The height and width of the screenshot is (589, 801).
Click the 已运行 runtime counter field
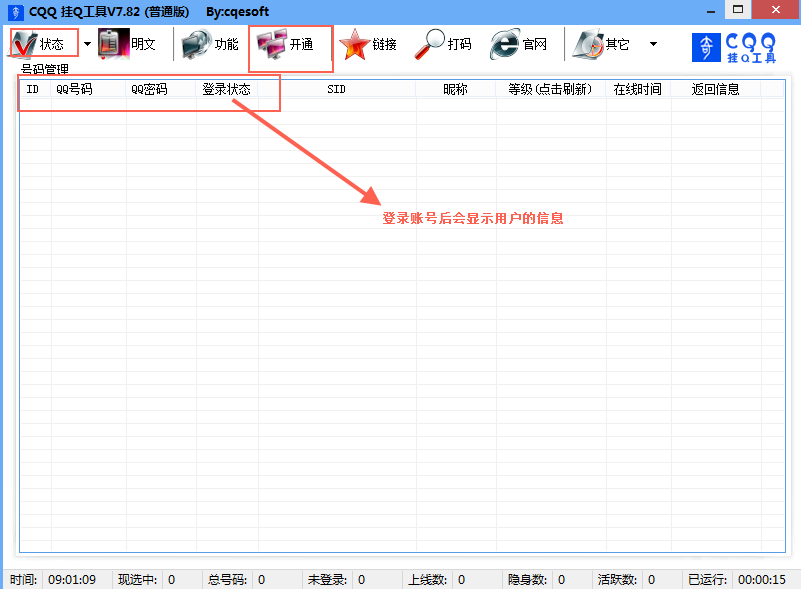pos(732,579)
